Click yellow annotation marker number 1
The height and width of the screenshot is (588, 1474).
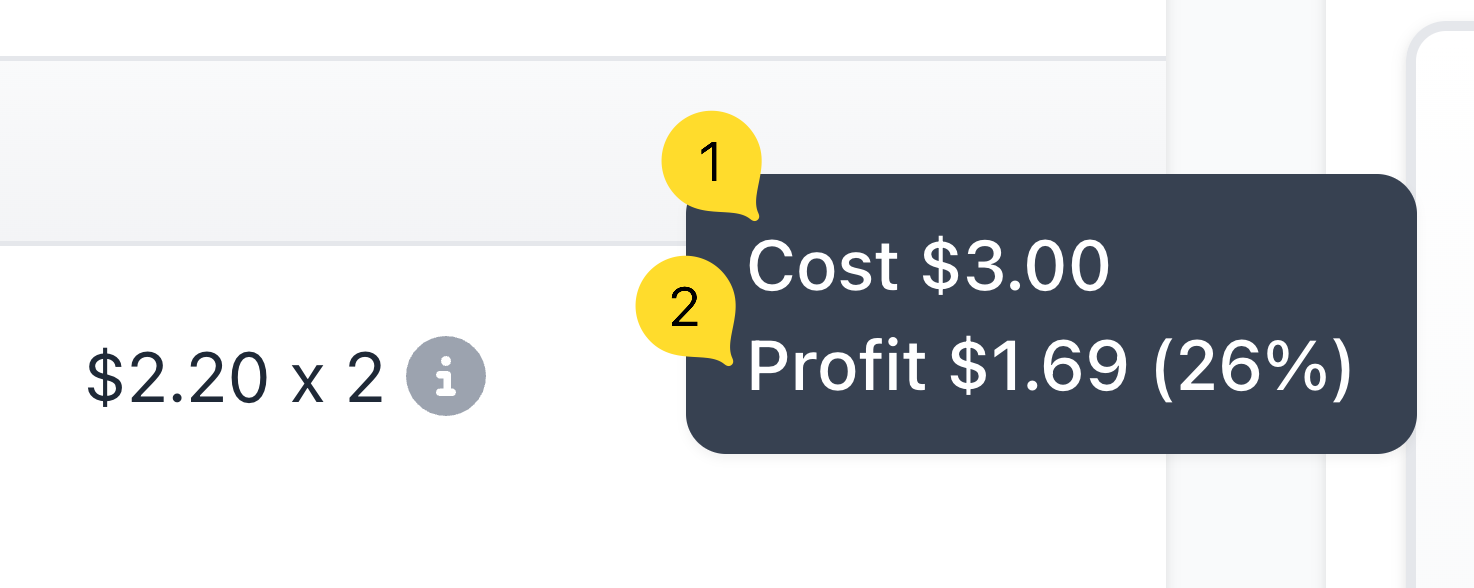tap(711, 165)
